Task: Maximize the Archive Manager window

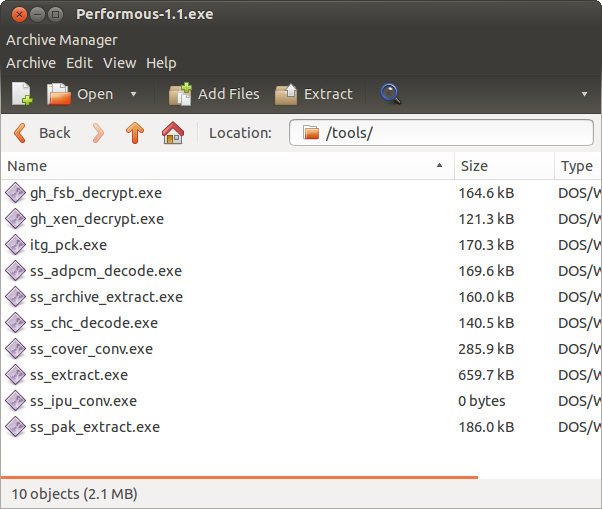Action: pyautogui.click(x=56, y=15)
